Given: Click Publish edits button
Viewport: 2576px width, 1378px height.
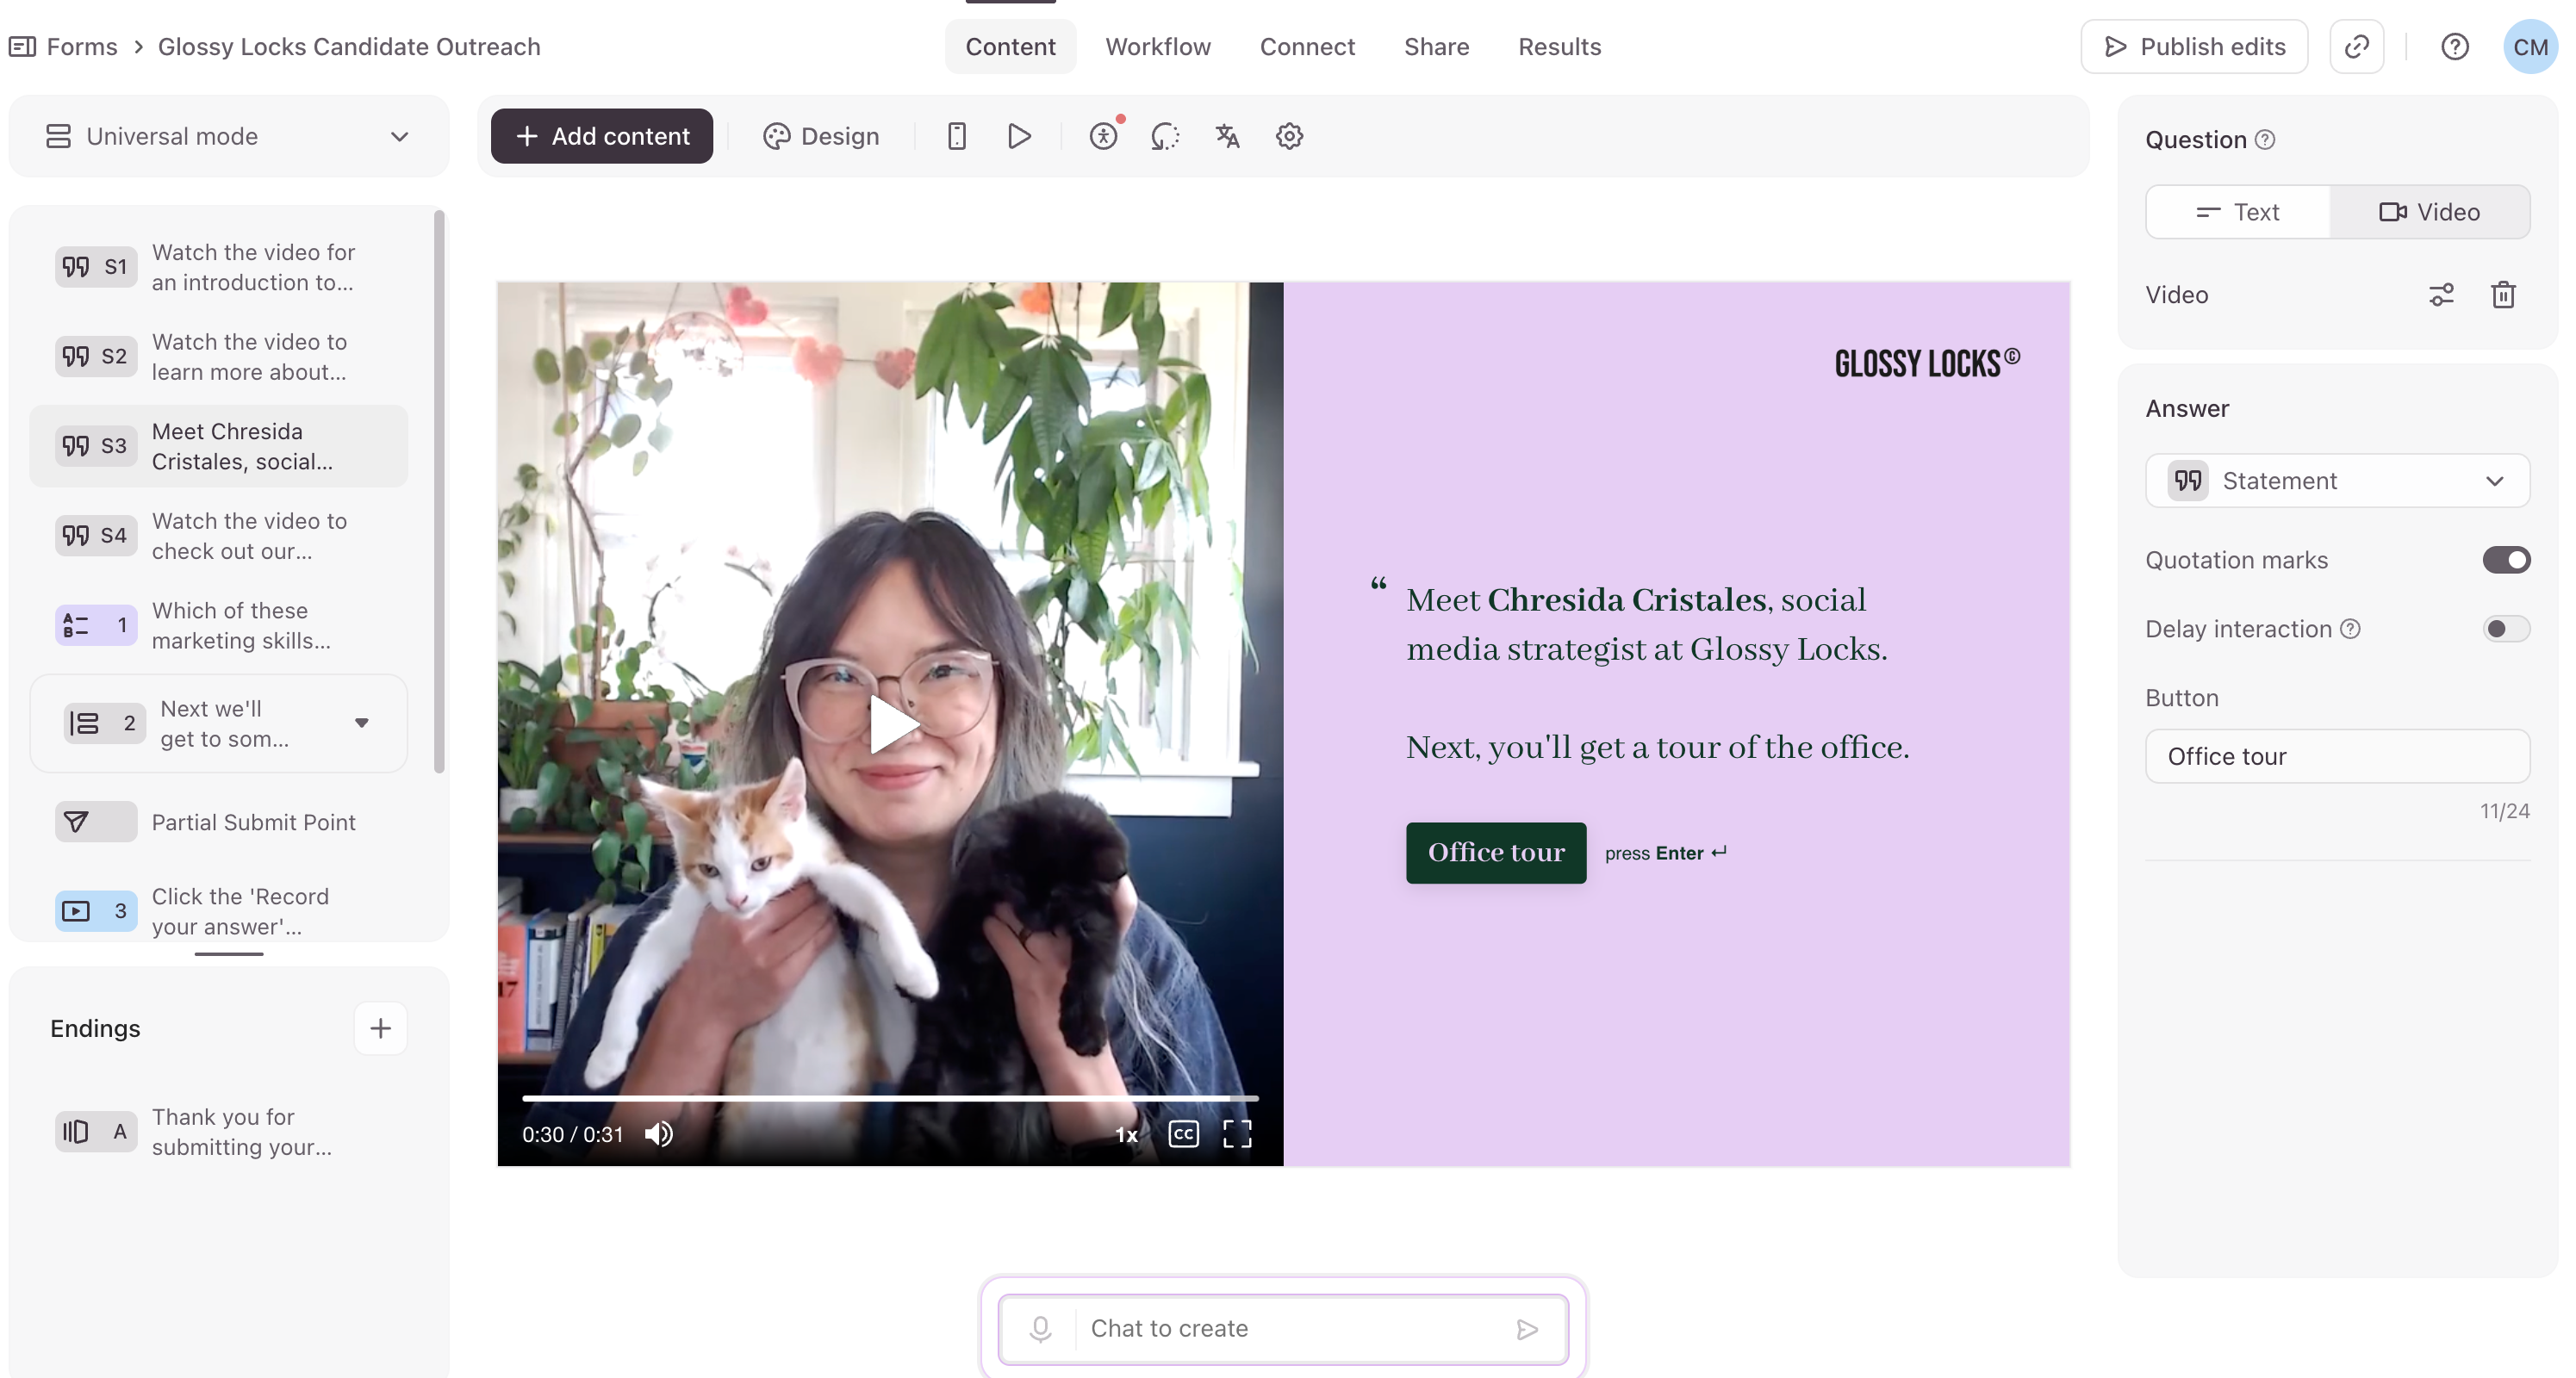Looking at the screenshot, I should (2194, 47).
